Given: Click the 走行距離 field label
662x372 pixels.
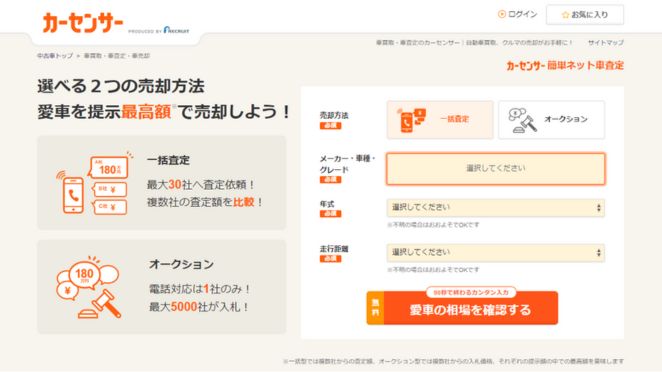Looking at the screenshot, I should [x=334, y=249].
